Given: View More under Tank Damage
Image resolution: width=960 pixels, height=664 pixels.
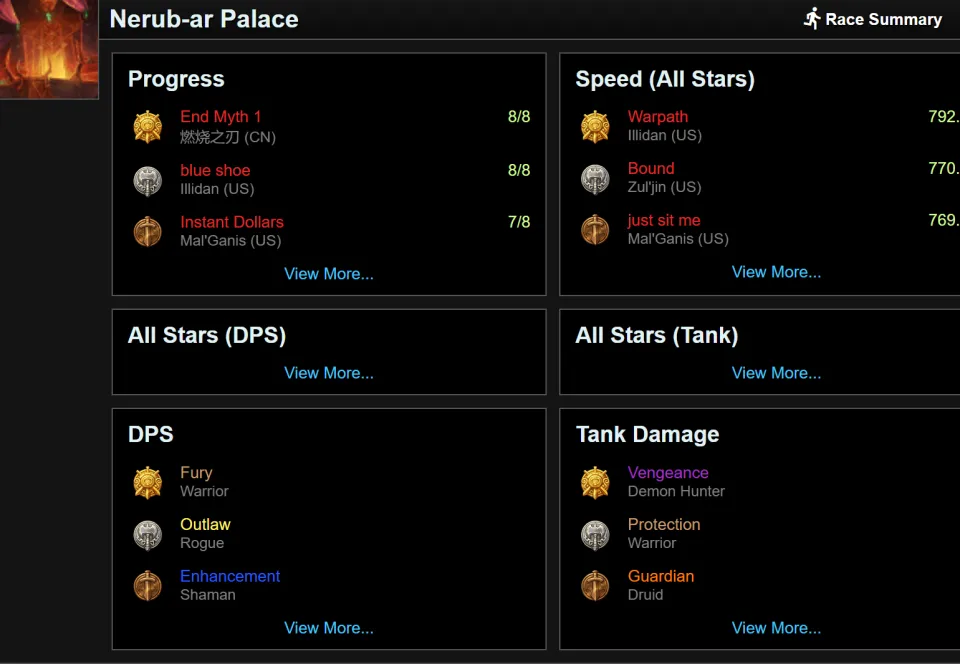Looking at the screenshot, I should pyautogui.click(x=776, y=628).
